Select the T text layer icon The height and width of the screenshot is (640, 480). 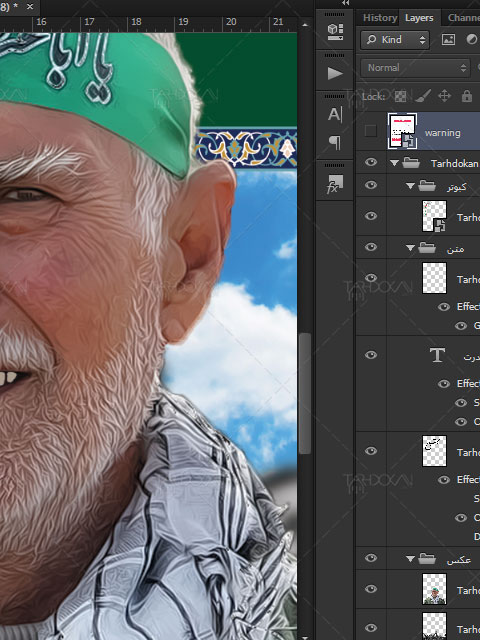click(437, 355)
